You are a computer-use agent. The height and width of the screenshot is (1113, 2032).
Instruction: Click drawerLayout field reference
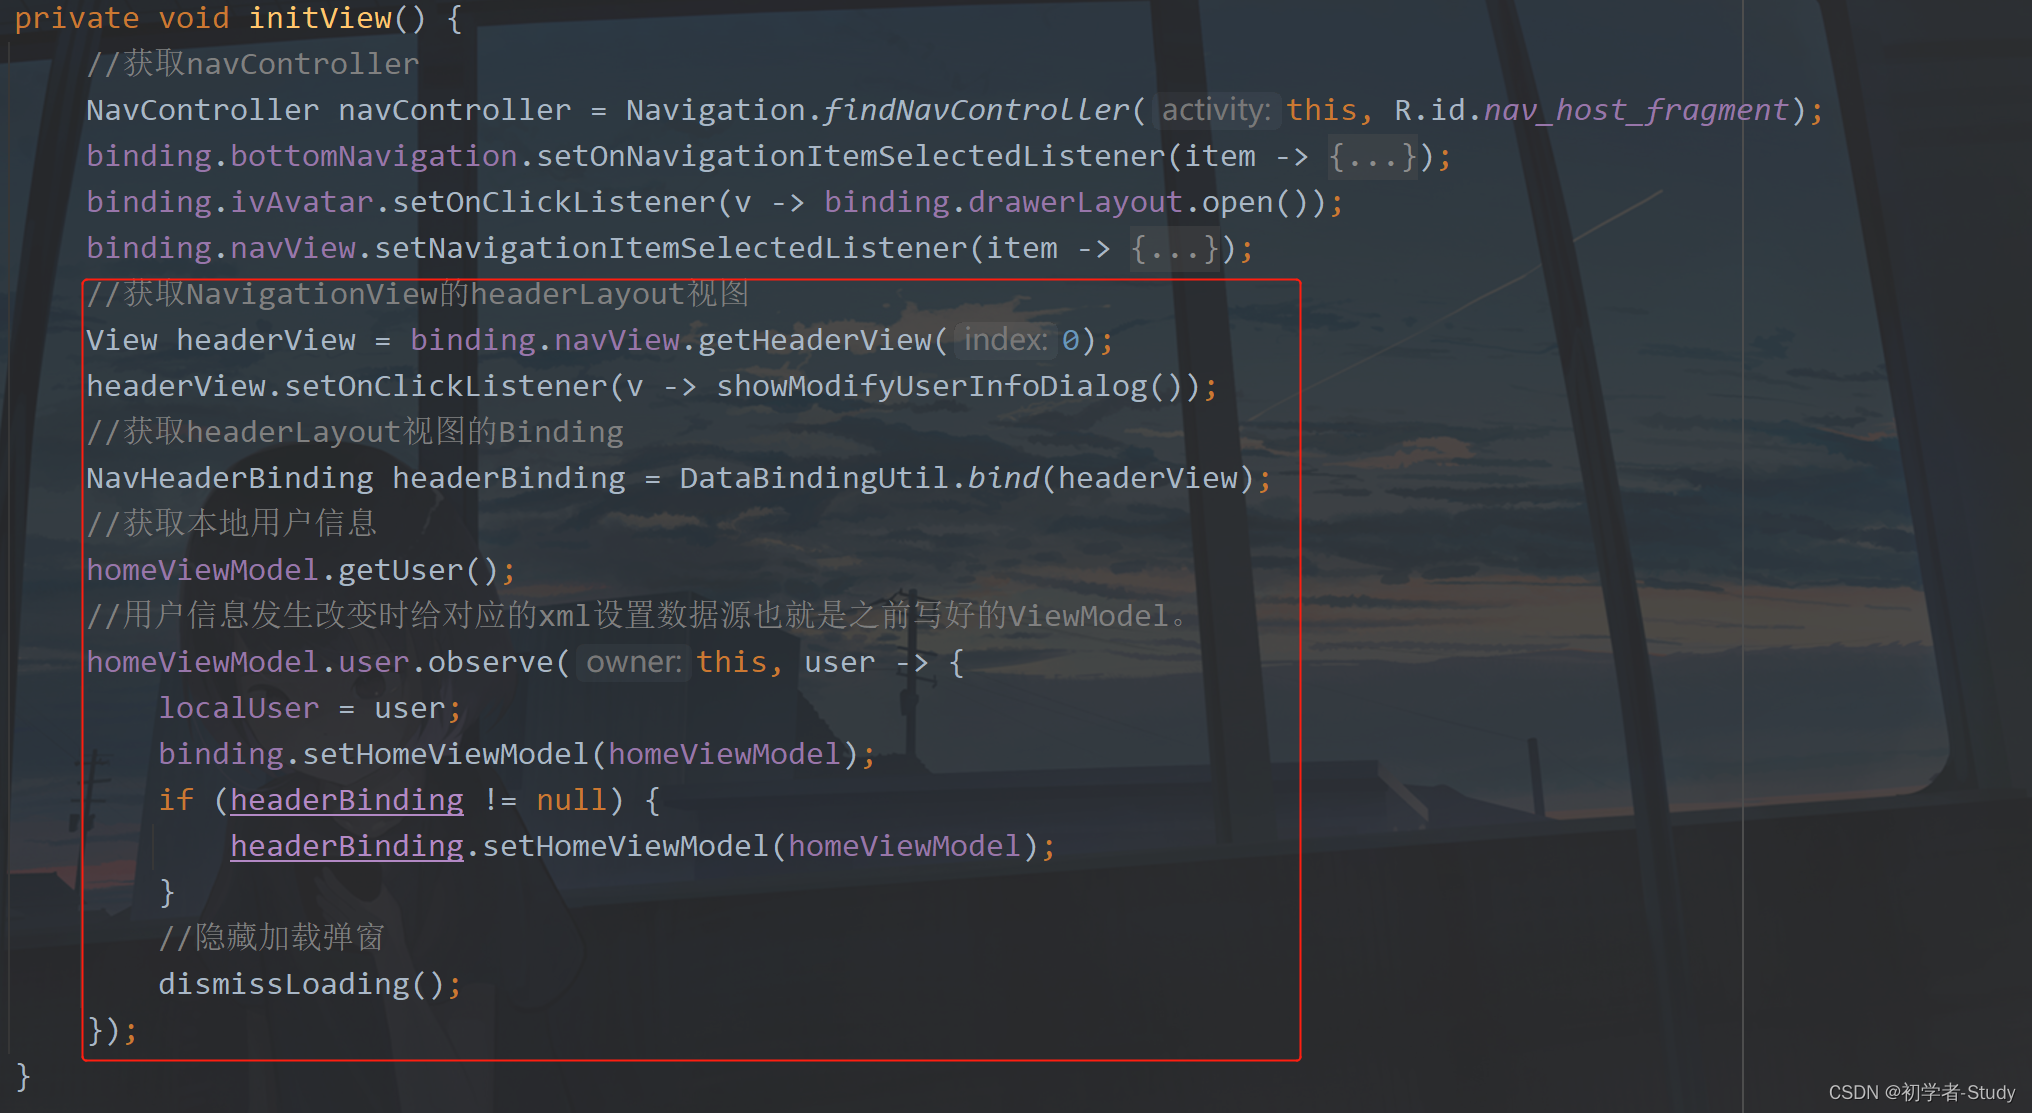click(1076, 202)
